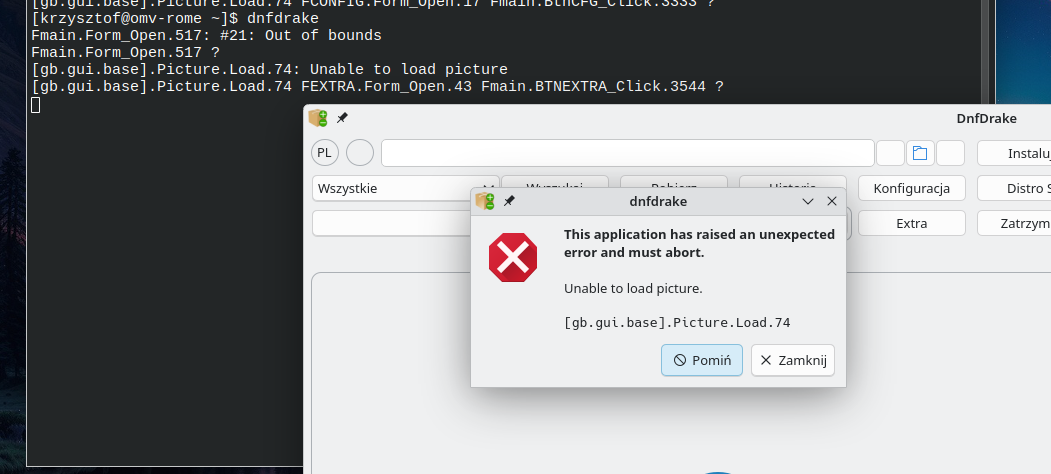Click the terminal cursor block
This screenshot has width=1051, height=474.
tap(36, 105)
